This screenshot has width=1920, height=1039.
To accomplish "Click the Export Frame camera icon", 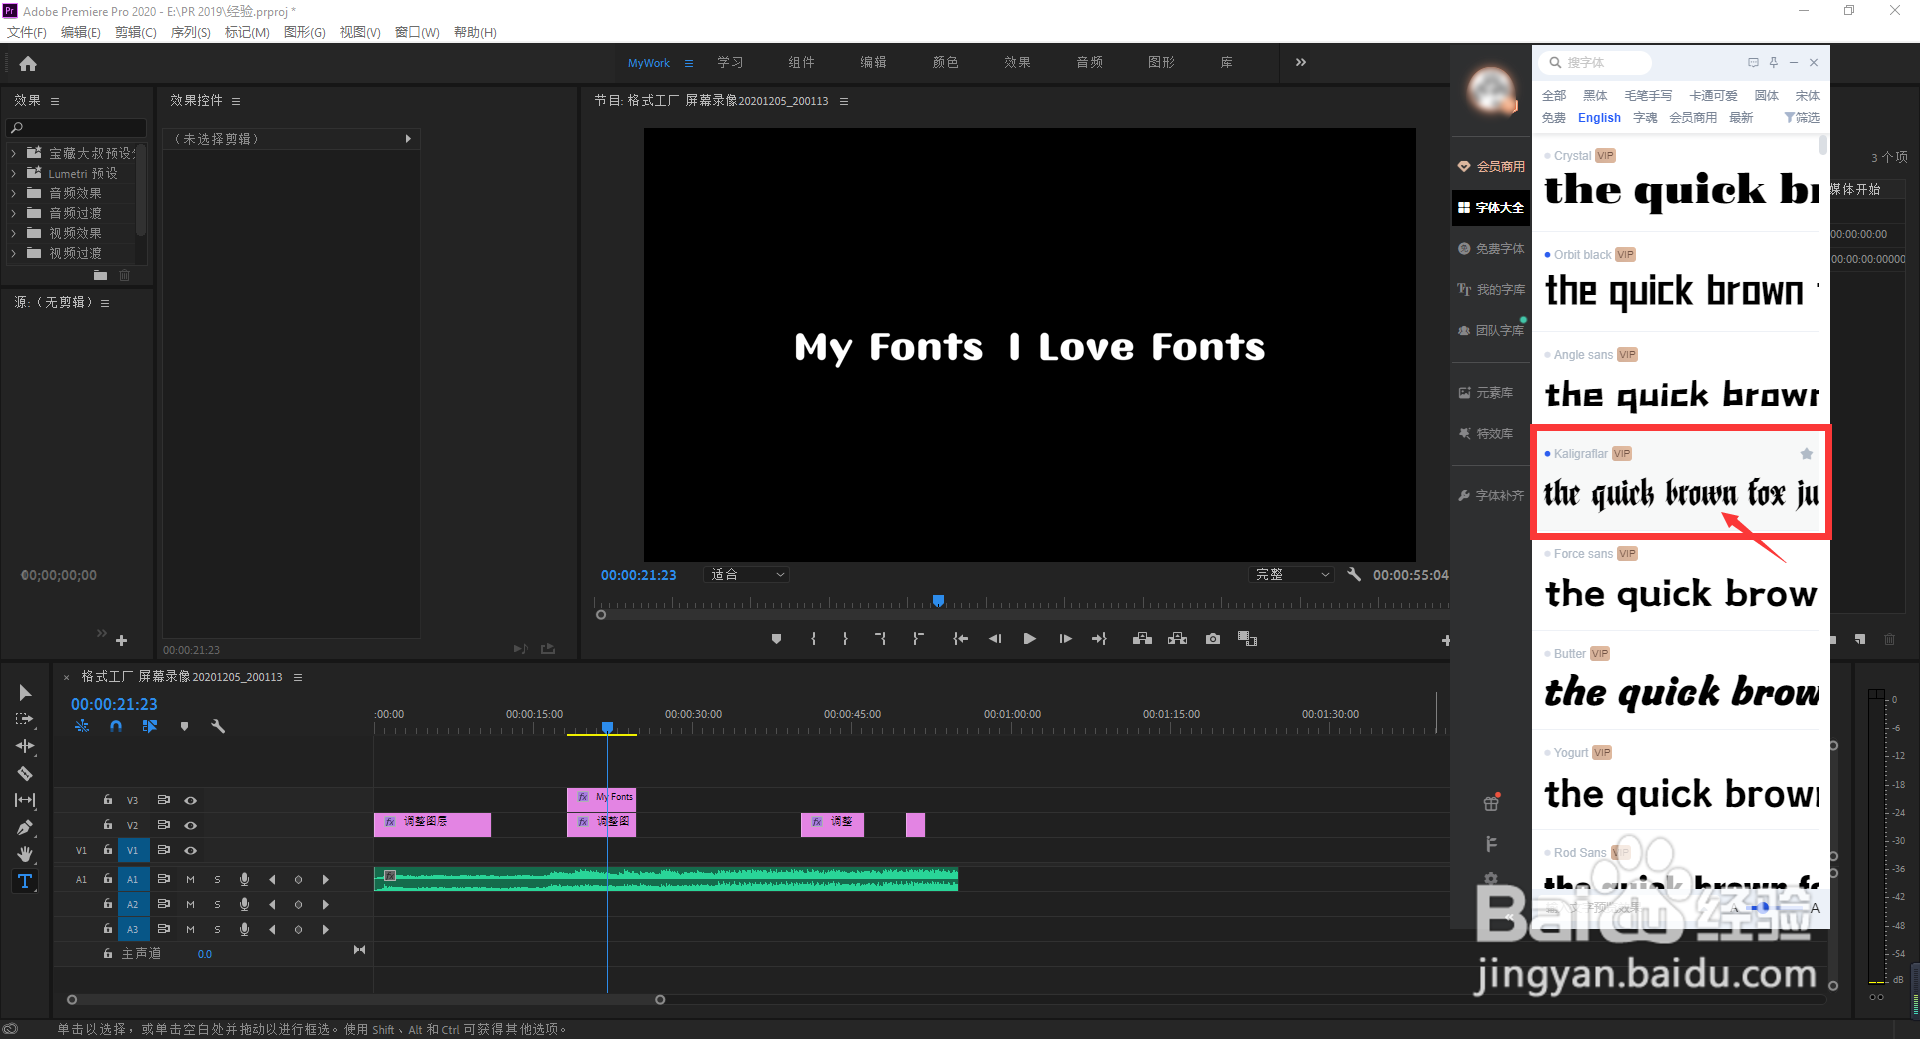I will point(1213,639).
